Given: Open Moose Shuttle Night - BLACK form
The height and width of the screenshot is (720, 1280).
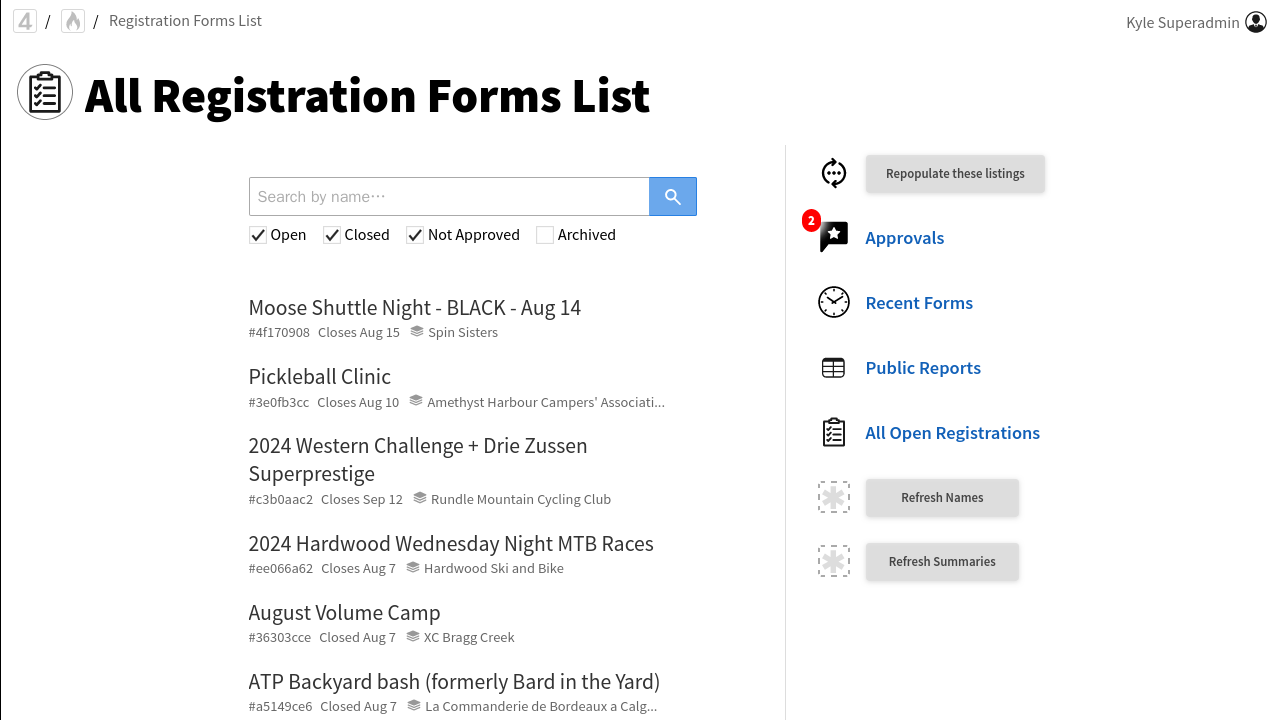Looking at the screenshot, I should (414, 308).
